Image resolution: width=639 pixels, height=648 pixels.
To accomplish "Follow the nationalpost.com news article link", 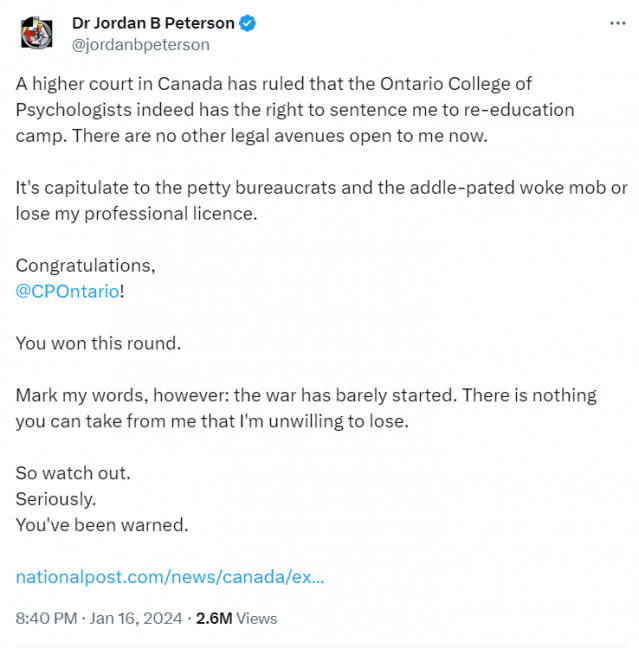I will 170,577.
